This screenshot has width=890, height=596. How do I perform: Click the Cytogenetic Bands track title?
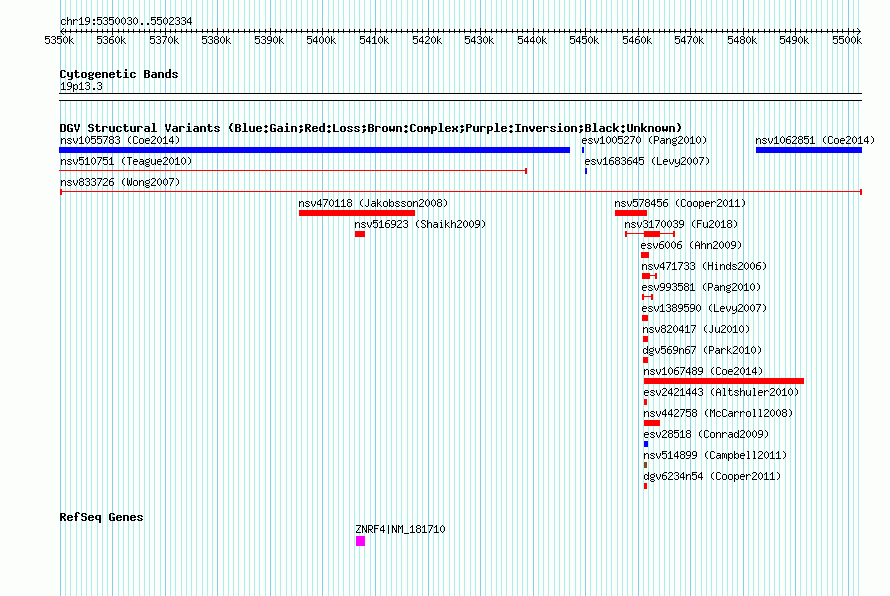click(119, 74)
